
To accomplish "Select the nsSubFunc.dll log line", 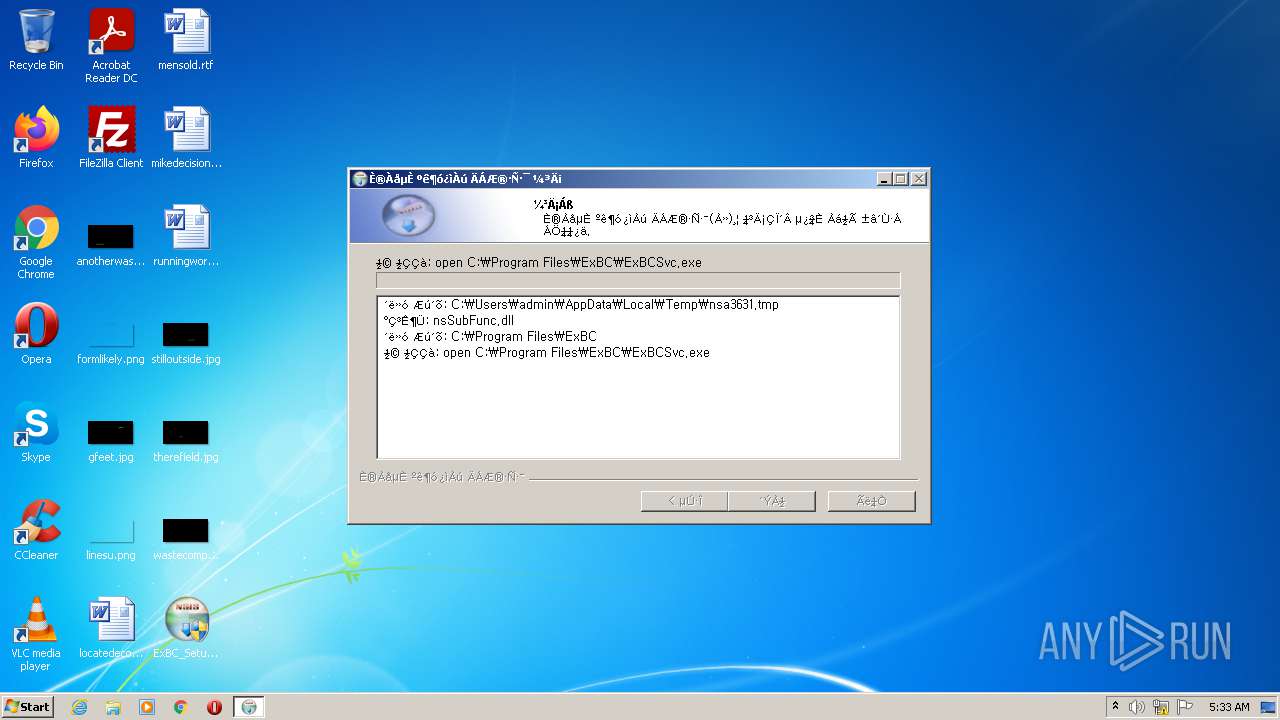I will (448, 321).
